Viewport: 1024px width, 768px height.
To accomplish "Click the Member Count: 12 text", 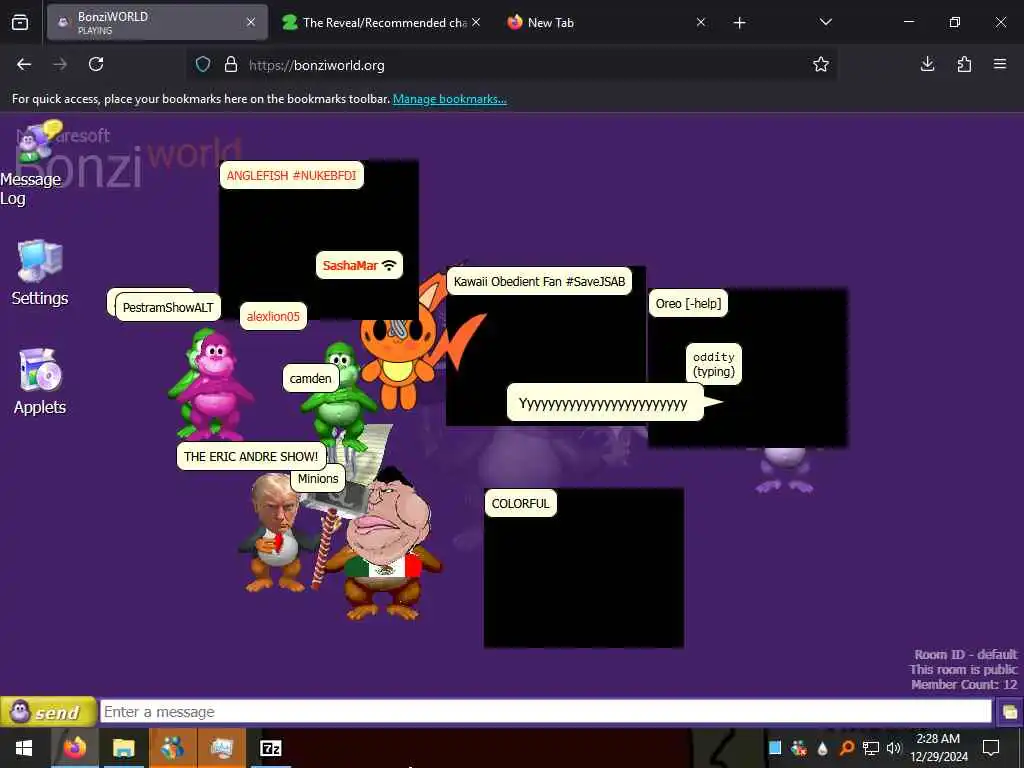I will [964, 684].
